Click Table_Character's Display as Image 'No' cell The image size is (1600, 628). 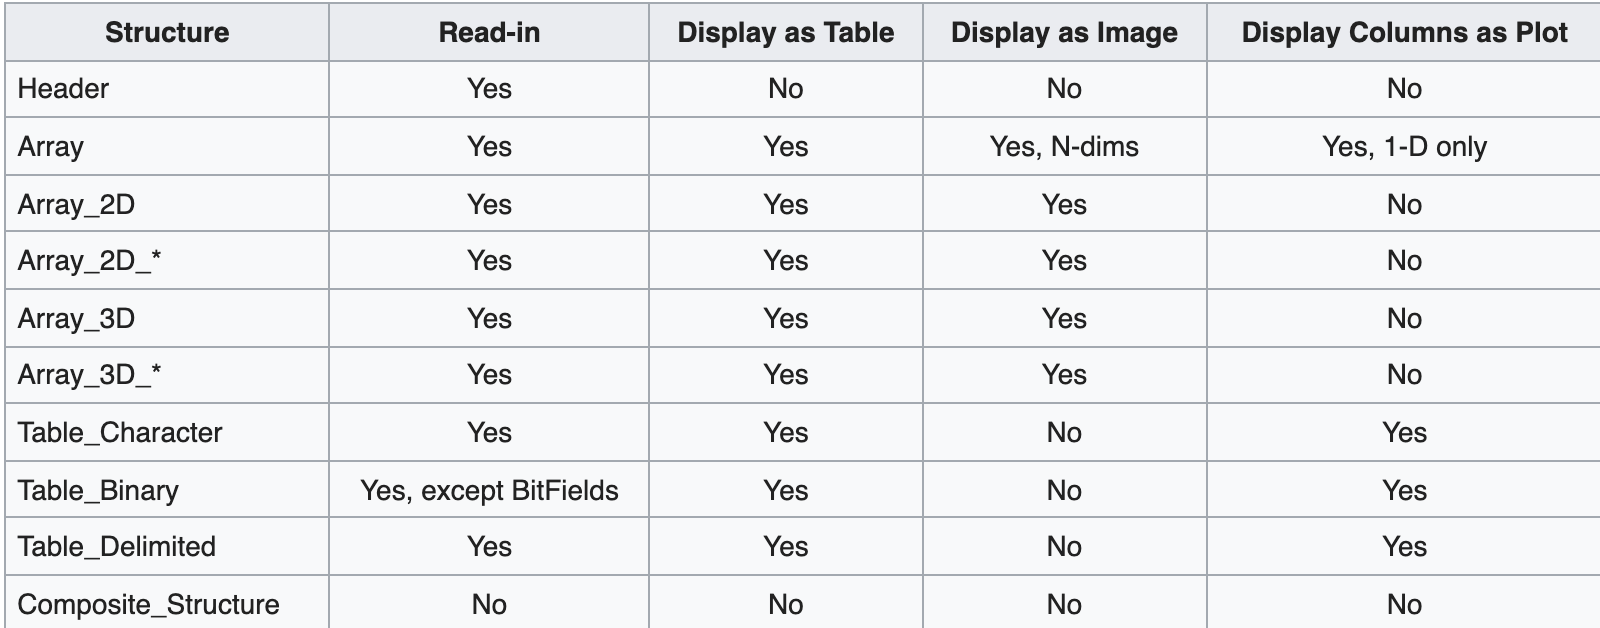(x=1064, y=432)
